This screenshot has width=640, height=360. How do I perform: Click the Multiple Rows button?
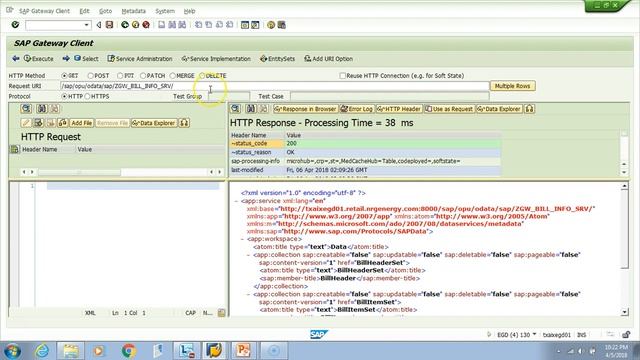tap(512, 86)
